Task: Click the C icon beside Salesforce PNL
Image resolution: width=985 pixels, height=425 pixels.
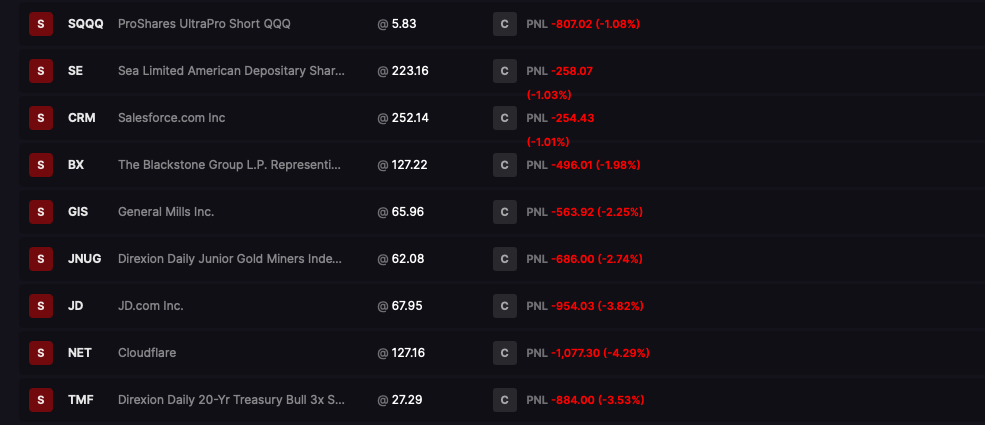Action: click(x=504, y=118)
